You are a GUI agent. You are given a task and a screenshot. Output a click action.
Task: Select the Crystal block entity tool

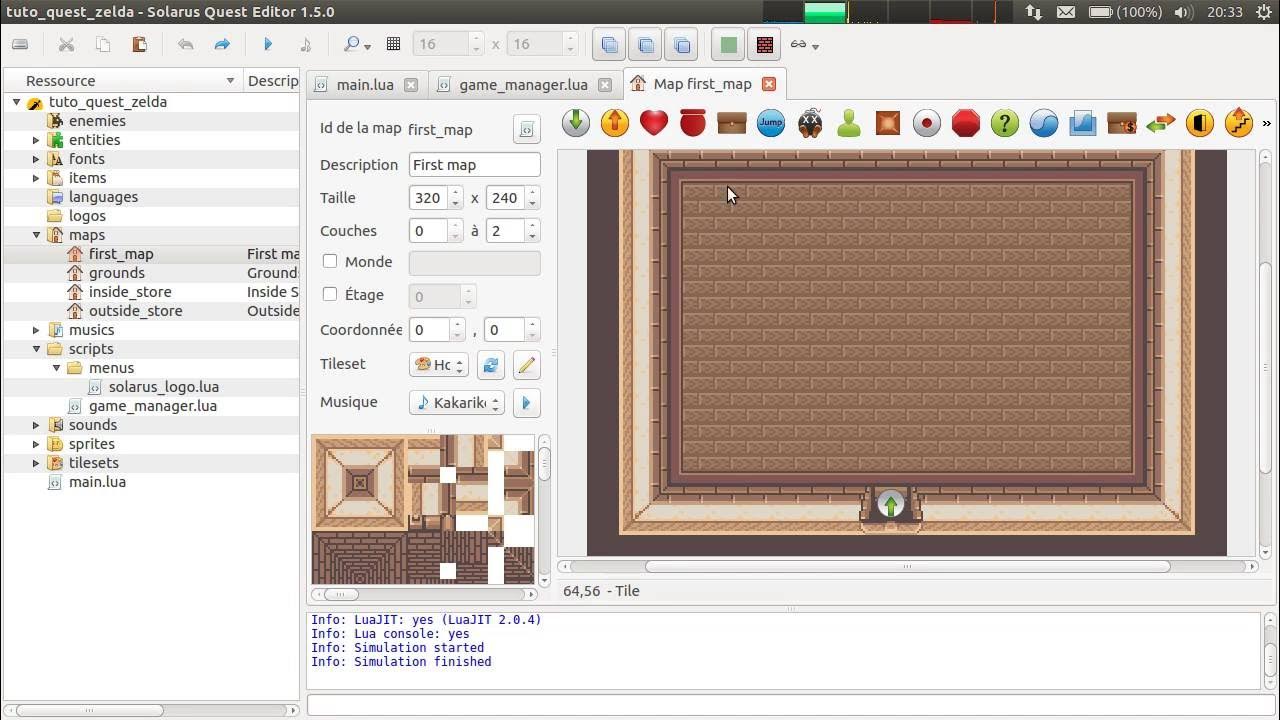coord(1083,123)
